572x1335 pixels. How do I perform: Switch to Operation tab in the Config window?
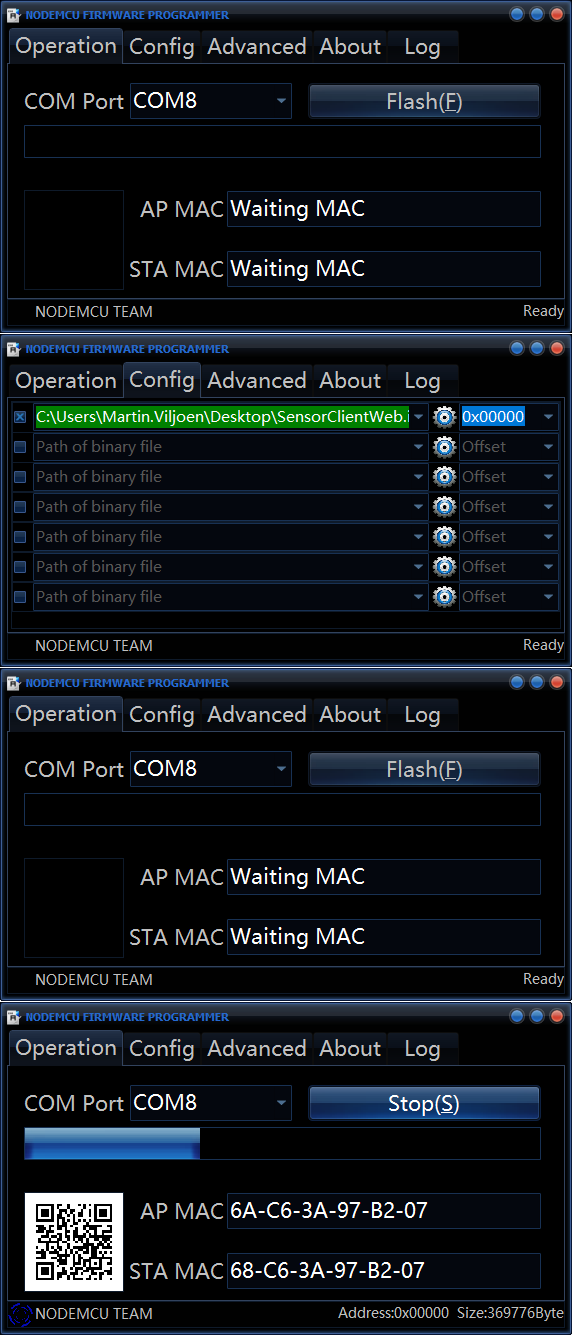pyautogui.click(x=66, y=380)
